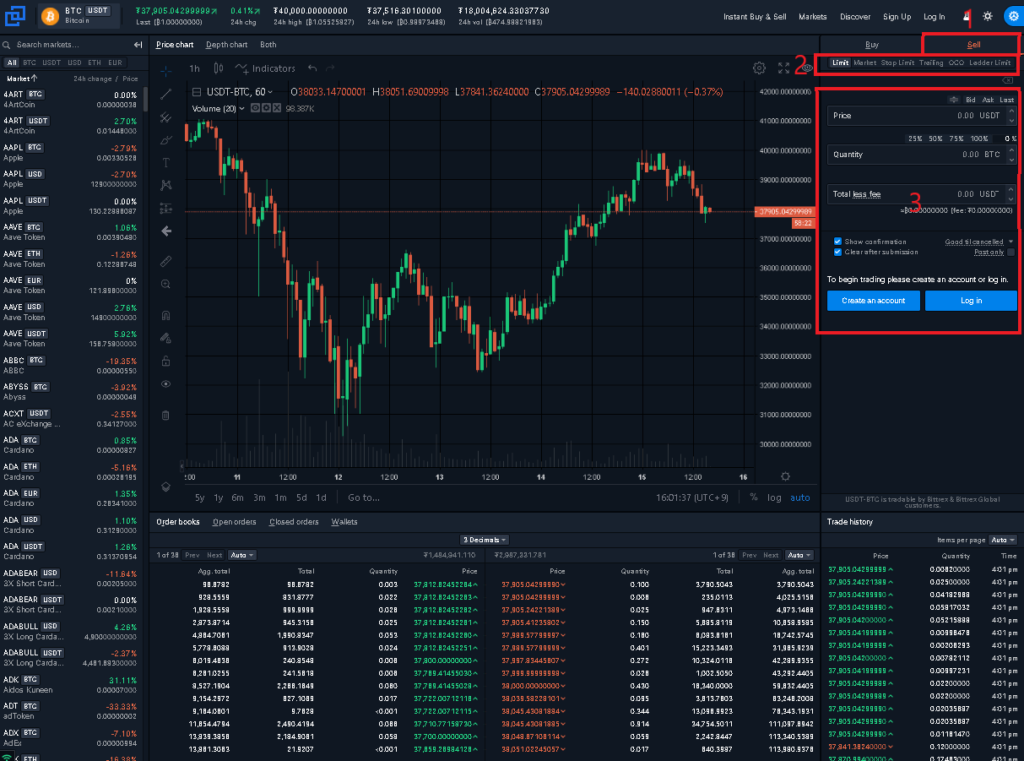Image resolution: width=1024 pixels, height=761 pixels.
Task: Open the object tree layers icon
Action: [166, 487]
